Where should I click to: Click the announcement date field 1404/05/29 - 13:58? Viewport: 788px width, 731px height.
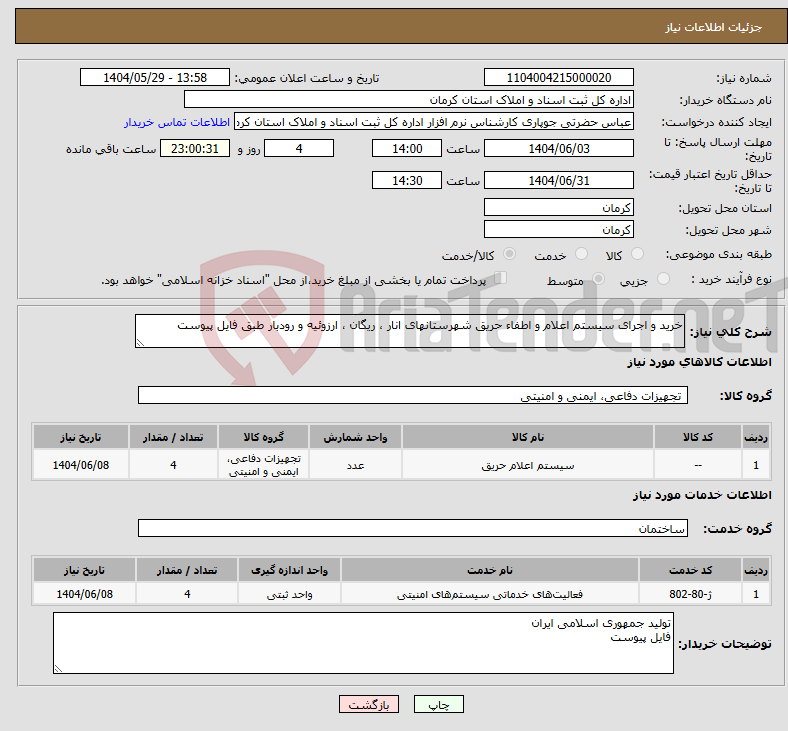point(155,77)
